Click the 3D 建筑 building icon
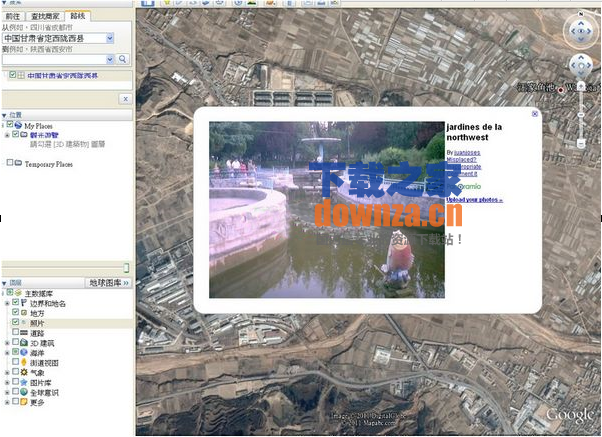The height and width of the screenshot is (437, 602). (24, 342)
